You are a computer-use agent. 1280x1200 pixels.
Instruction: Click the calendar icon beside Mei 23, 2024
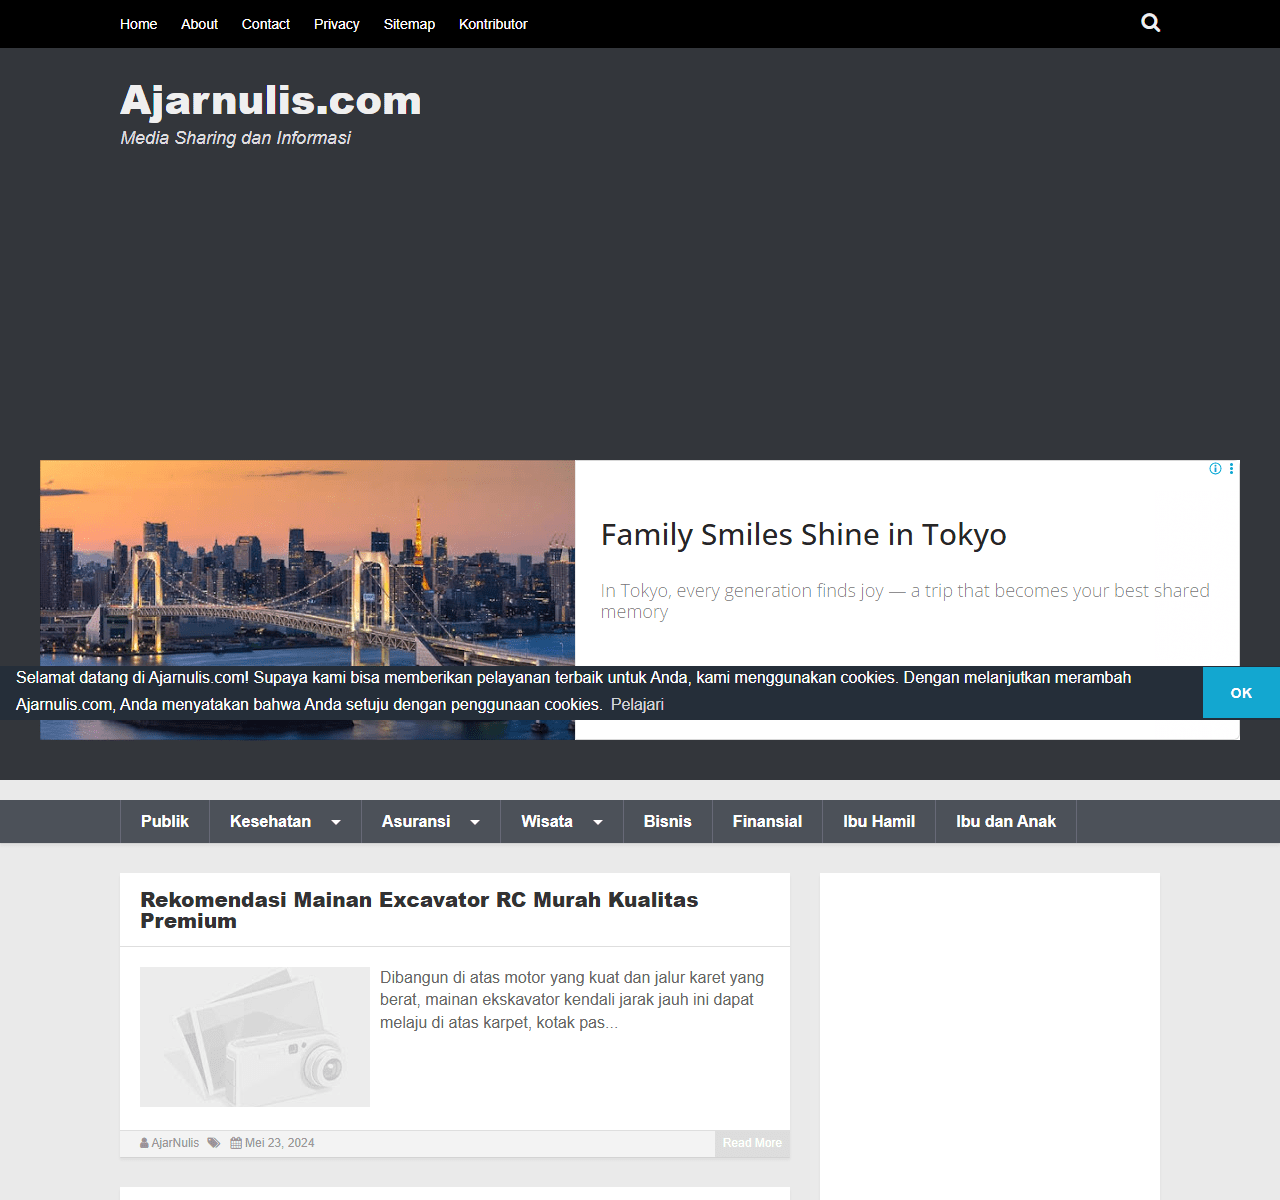(236, 1143)
